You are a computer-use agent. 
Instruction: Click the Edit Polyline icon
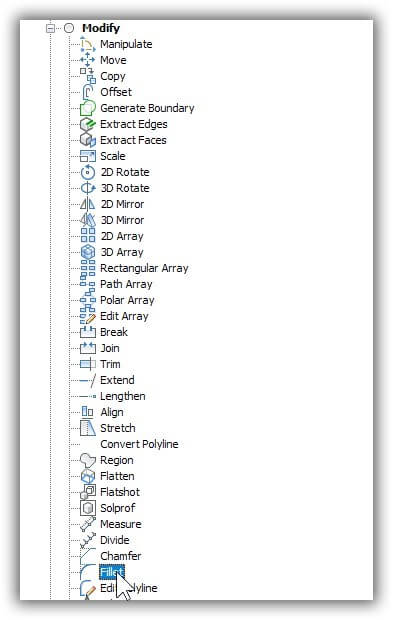88,588
